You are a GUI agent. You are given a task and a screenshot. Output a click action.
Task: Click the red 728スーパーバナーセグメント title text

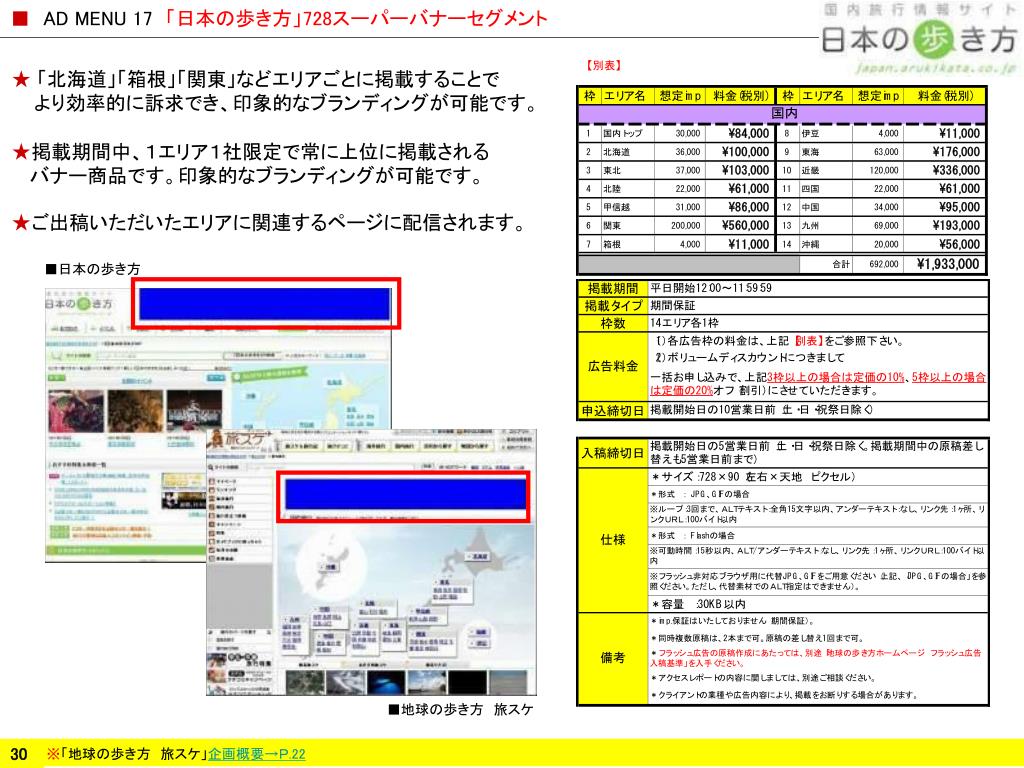click(426, 18)
